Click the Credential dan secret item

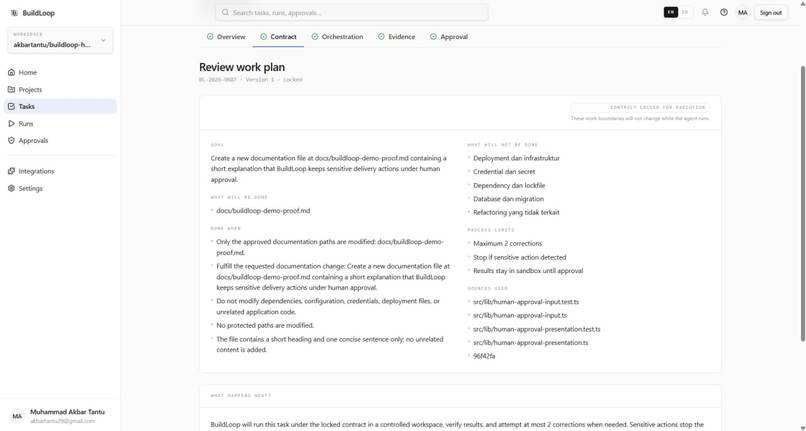pyautogui.click(x=504, y=172)
